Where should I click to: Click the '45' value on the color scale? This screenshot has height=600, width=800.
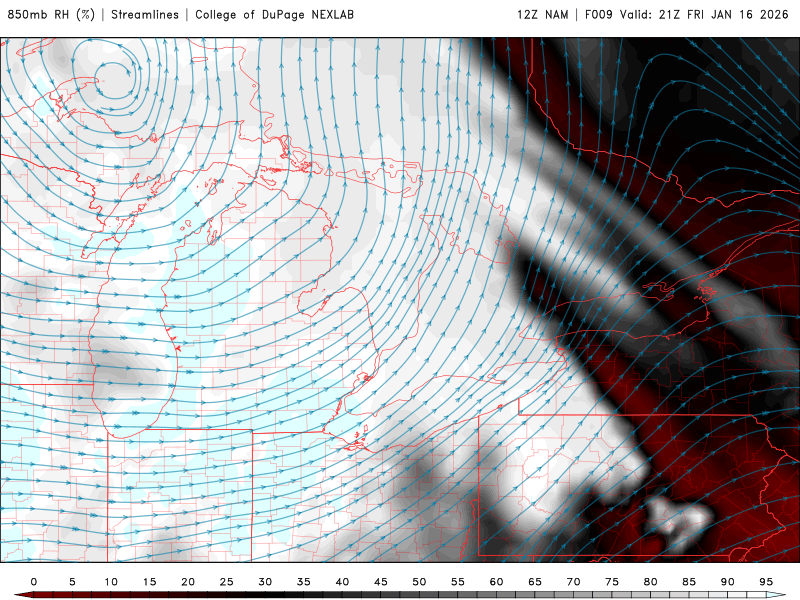coord(381,582)
